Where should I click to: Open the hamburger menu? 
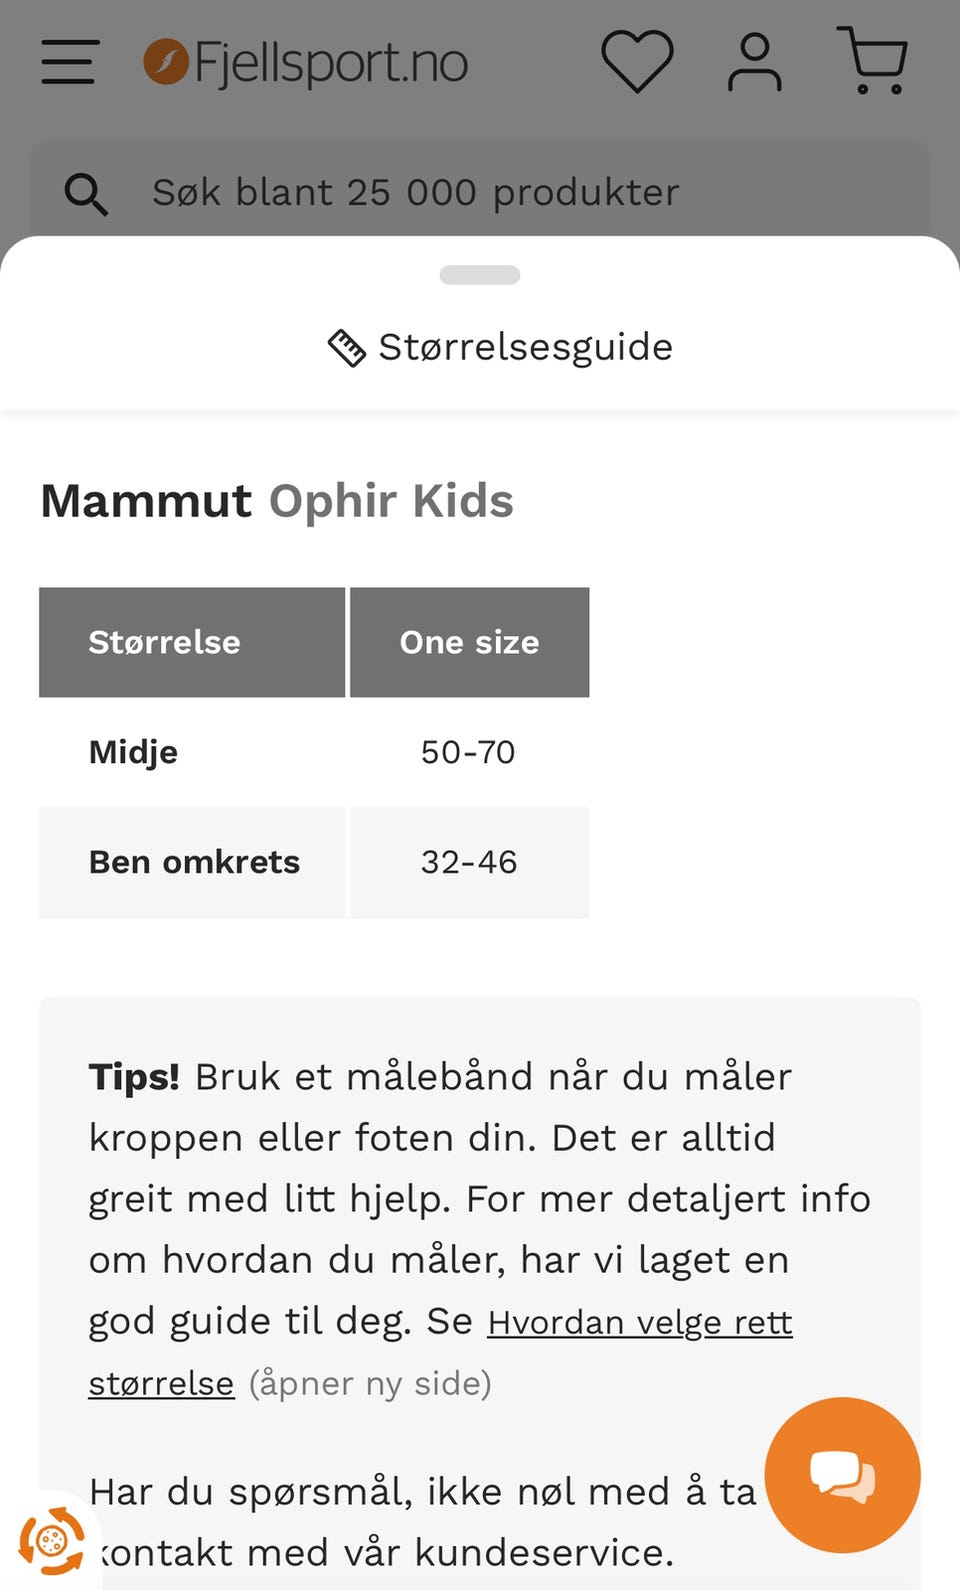pyautogui.click(x=69, y=62)
